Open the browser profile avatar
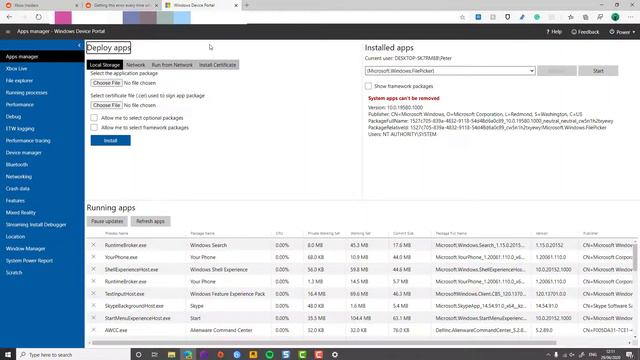The height and width of the screenshot is (360, 640). (615, 17)
